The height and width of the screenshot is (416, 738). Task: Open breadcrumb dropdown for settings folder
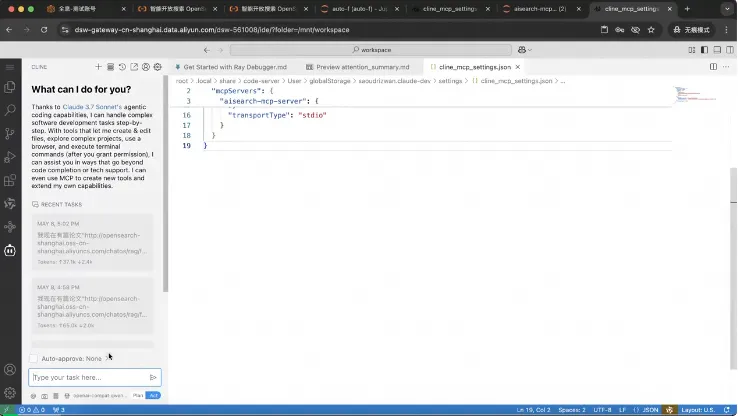point(450,81)
